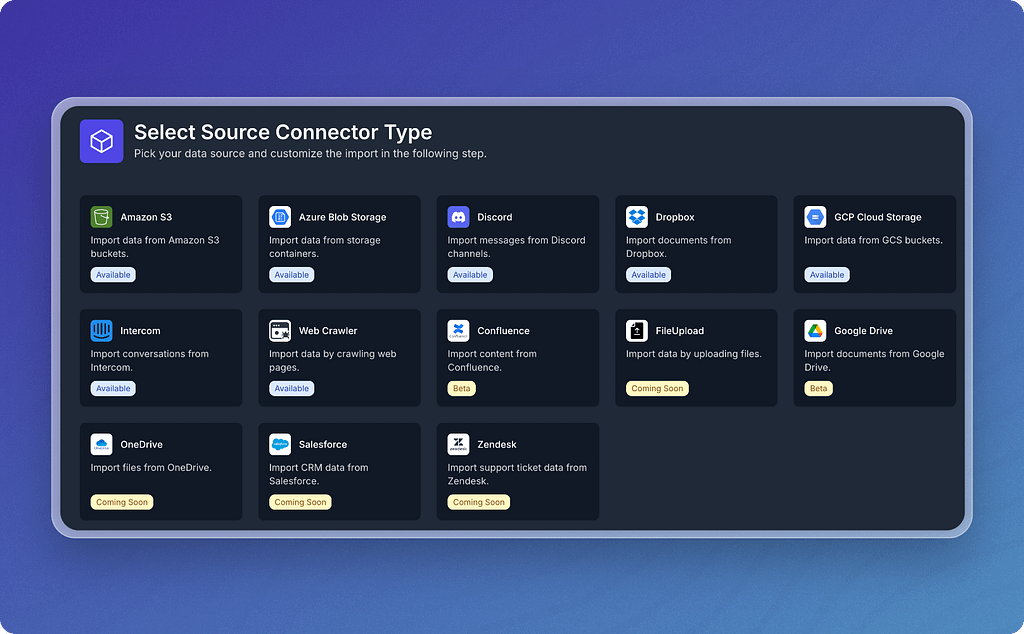Viewport: 1024px width, 634px height.
Task: Click the Google Drive logo icon
Action: tap(815, 330)
